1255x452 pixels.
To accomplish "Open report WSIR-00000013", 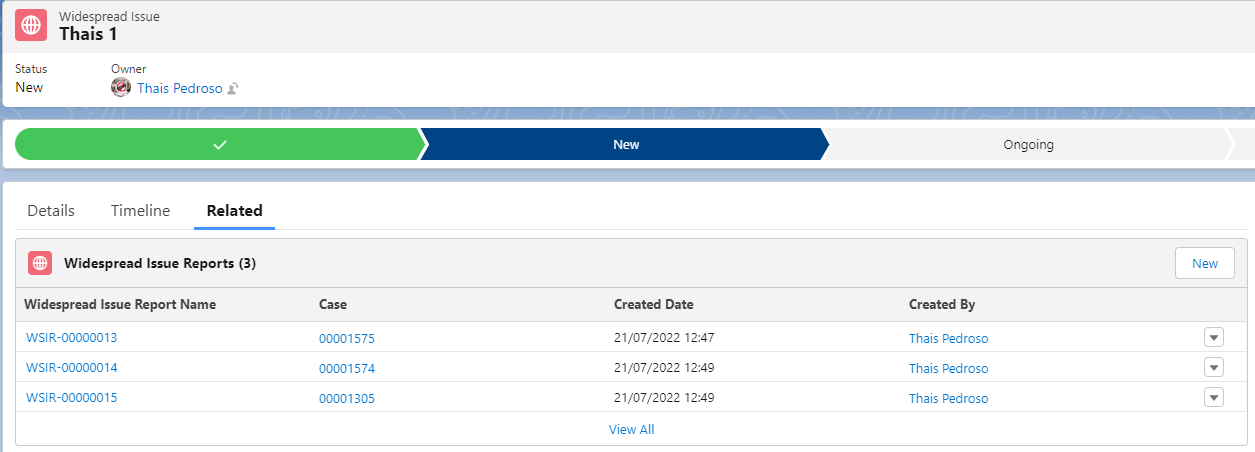I will tap(72, 337).
